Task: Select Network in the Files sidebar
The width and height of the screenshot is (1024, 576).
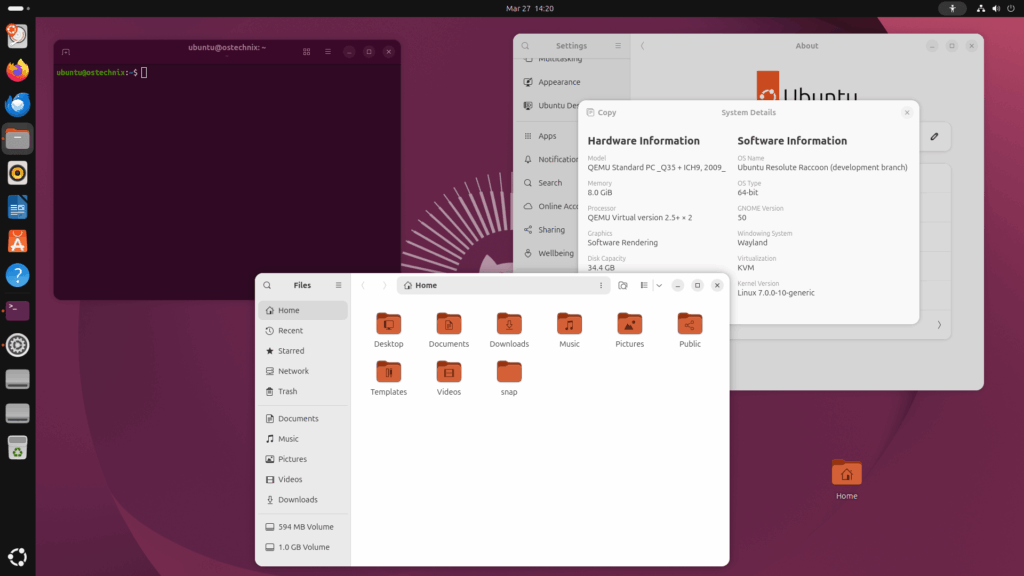Action: 303,371
